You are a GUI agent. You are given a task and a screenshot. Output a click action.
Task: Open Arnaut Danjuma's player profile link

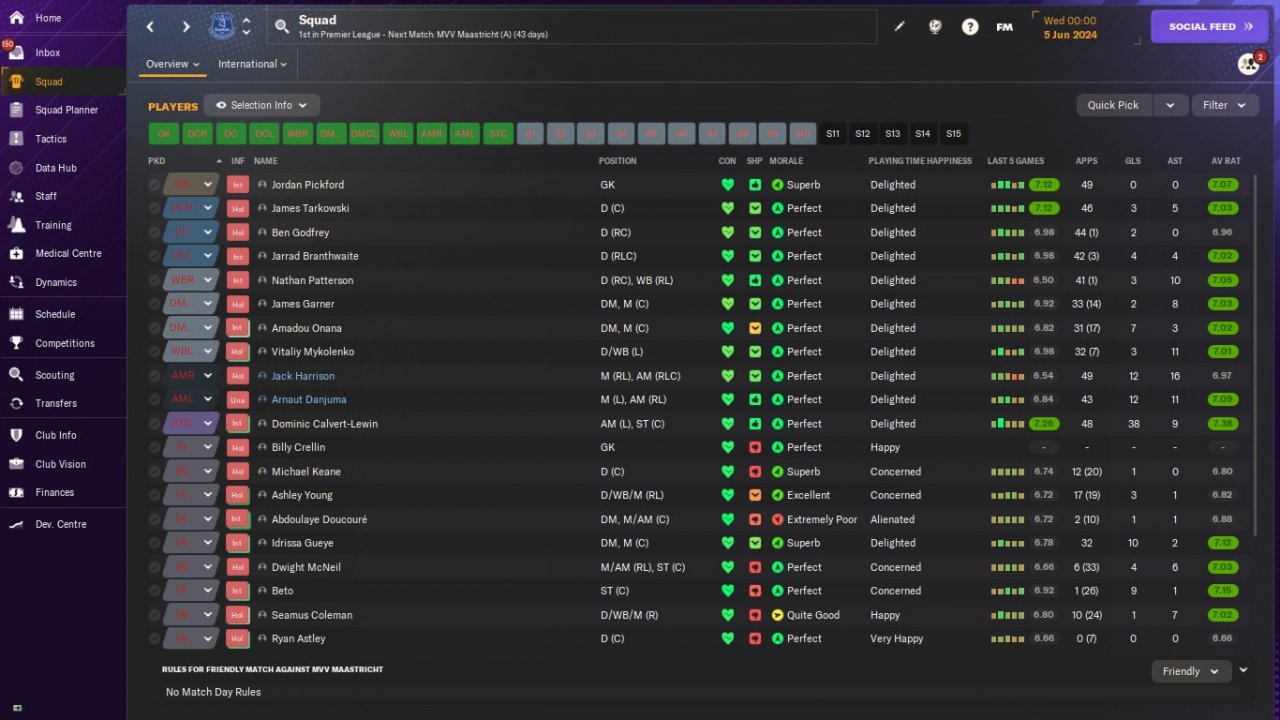pos(309,399)
